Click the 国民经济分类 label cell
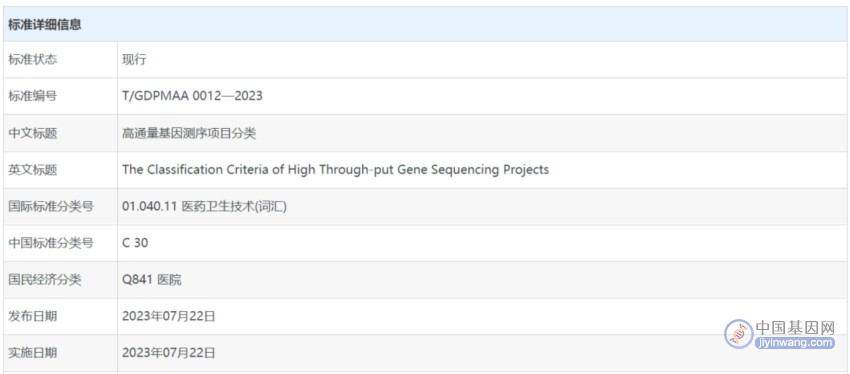This screenshot has height=374, width=850. (60, 280)
